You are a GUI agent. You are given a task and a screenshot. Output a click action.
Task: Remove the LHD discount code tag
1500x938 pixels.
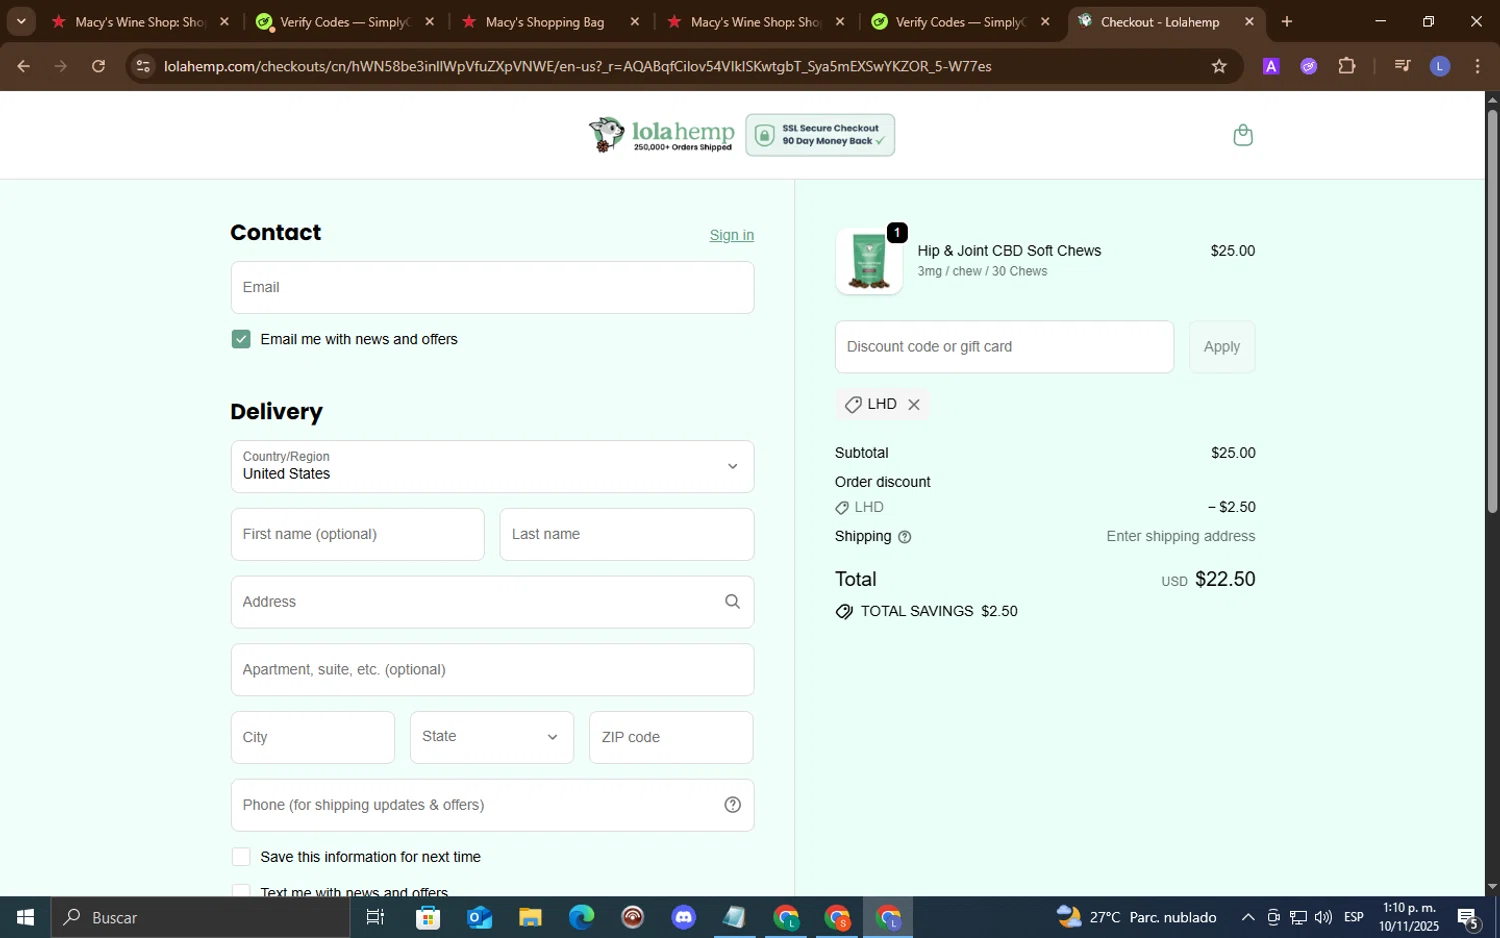[913, 405]
